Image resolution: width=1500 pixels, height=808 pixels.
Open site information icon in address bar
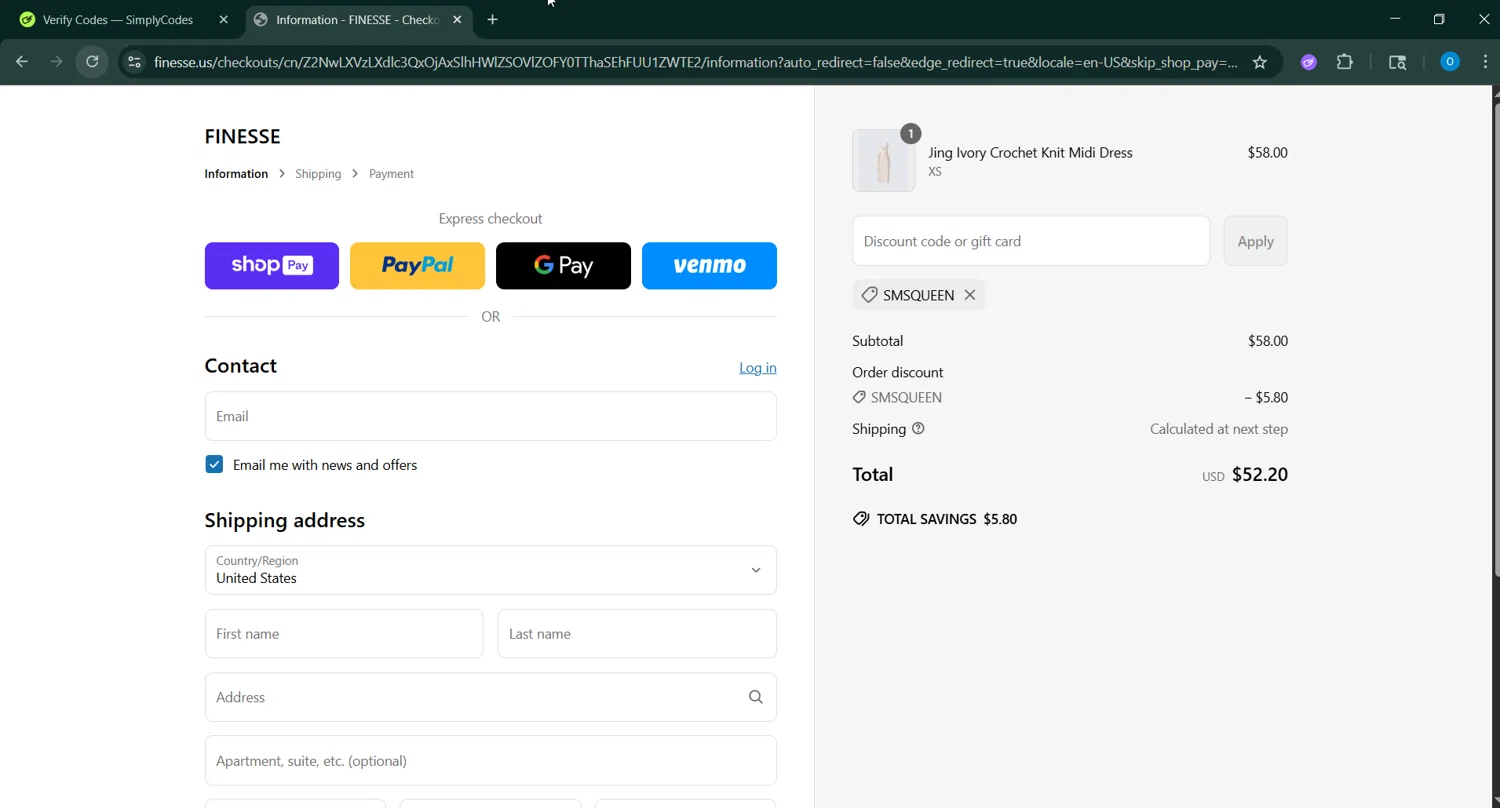134,62
